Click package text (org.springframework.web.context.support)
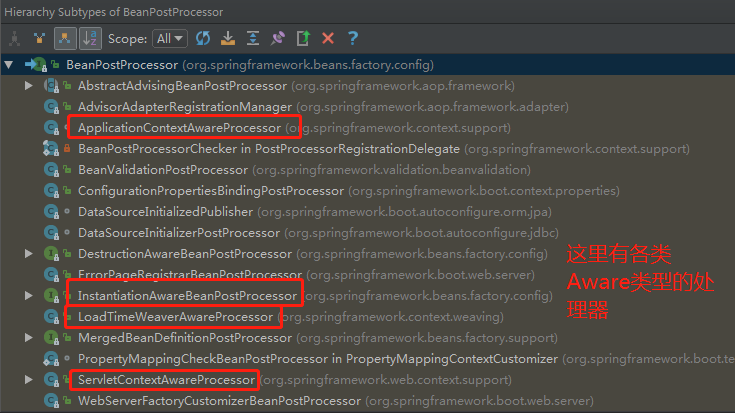The height and width of the screenshot is (413, 735). point(385,380)
